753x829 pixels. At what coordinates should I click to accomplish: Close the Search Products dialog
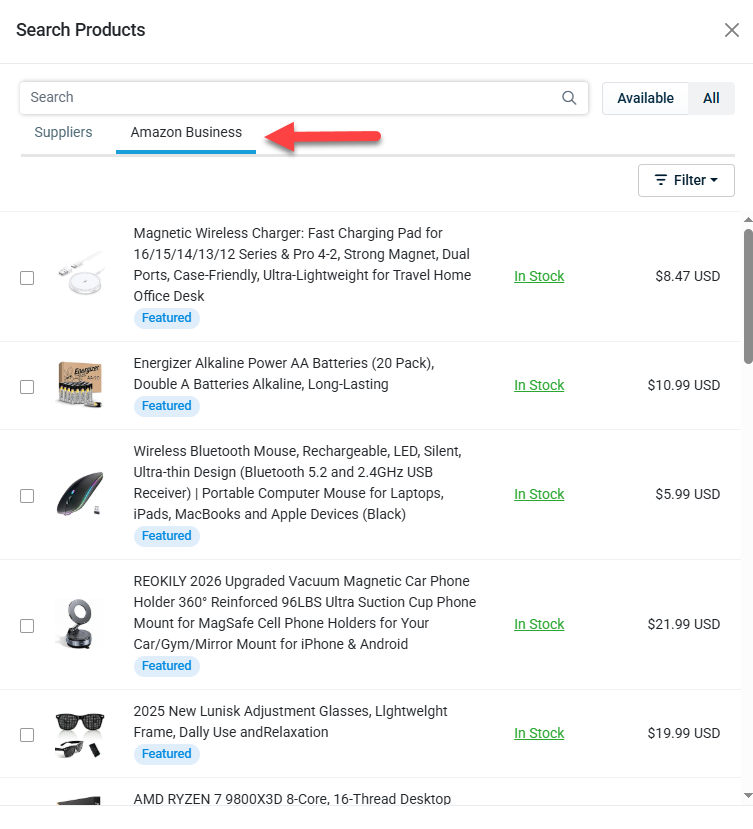tap(732, 30)
